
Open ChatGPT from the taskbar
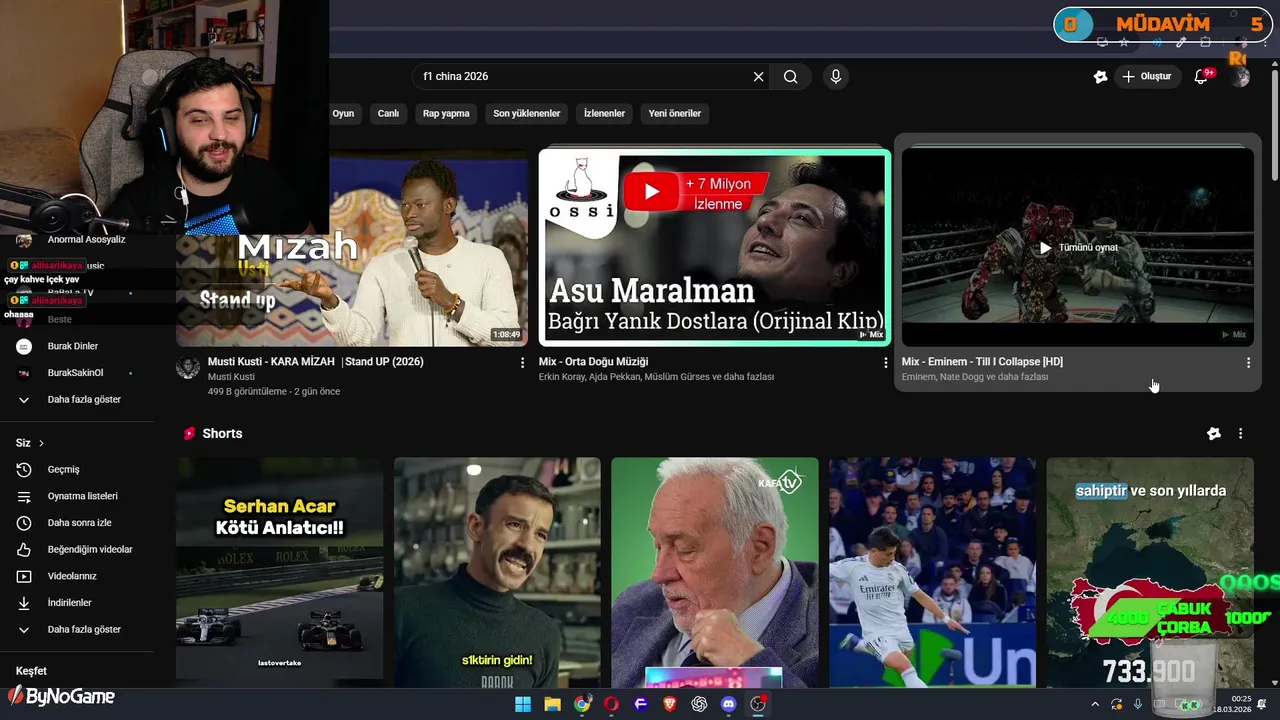click(x=699, y=704)
